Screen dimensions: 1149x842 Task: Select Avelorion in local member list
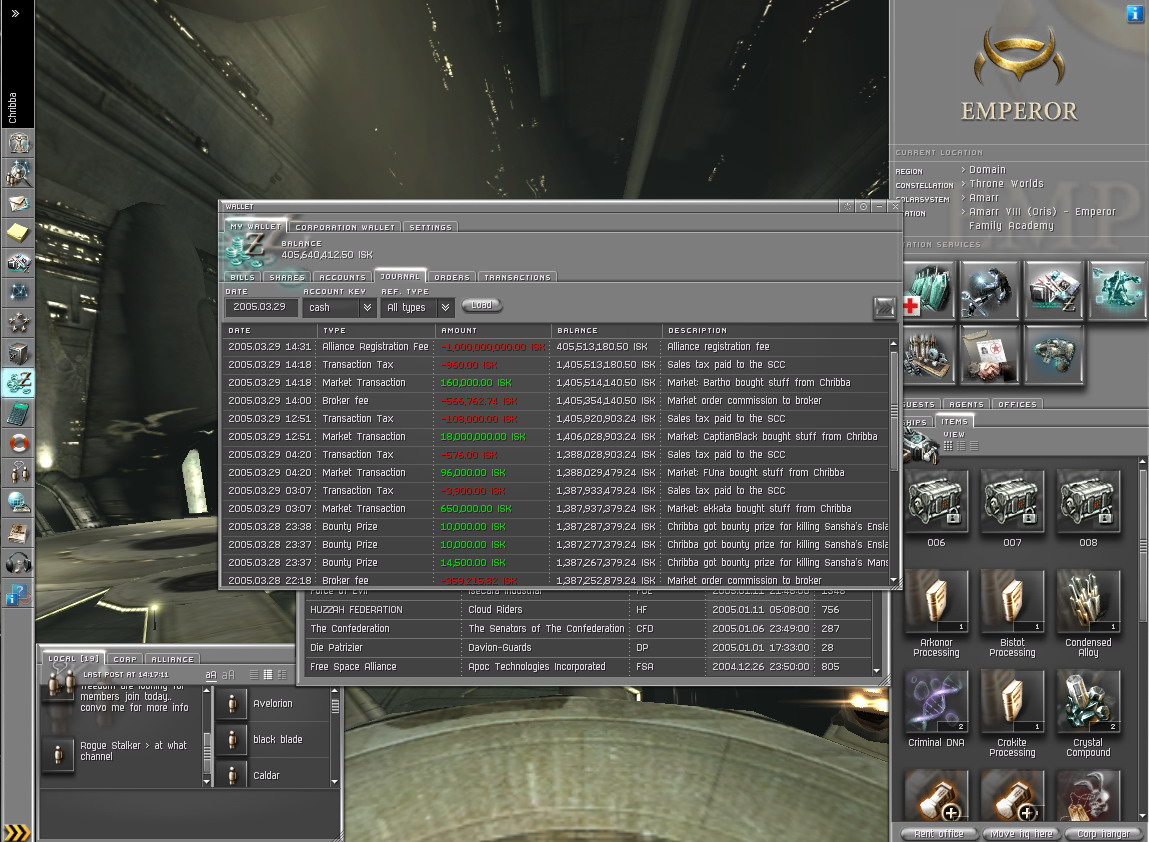click(273, 703)
